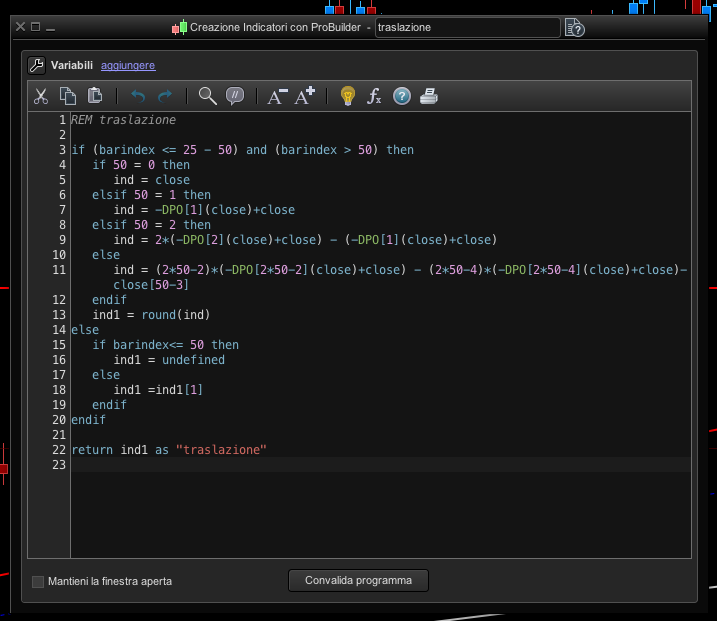This screenshot has height=621, width=717.
Task: Click the Paste clipboard icon
Action: (x=95, y=96)
